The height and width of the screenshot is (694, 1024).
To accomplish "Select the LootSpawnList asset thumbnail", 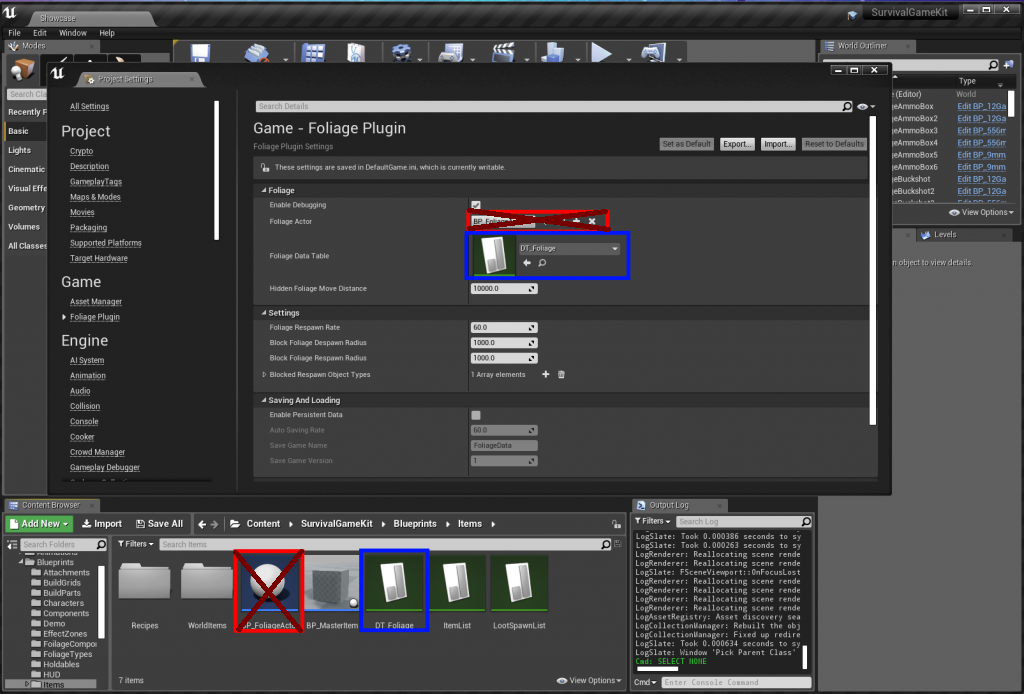I will click(519, 584).
